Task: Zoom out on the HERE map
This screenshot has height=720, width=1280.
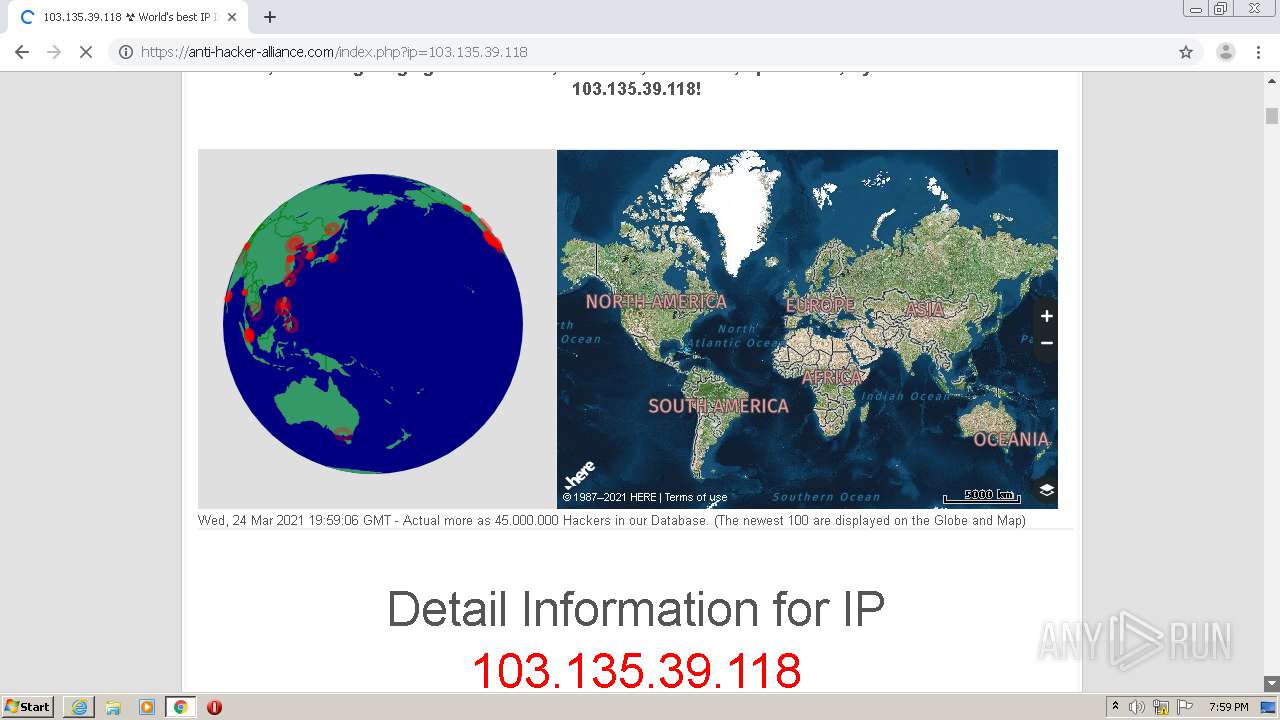Action: point(1046,343)
